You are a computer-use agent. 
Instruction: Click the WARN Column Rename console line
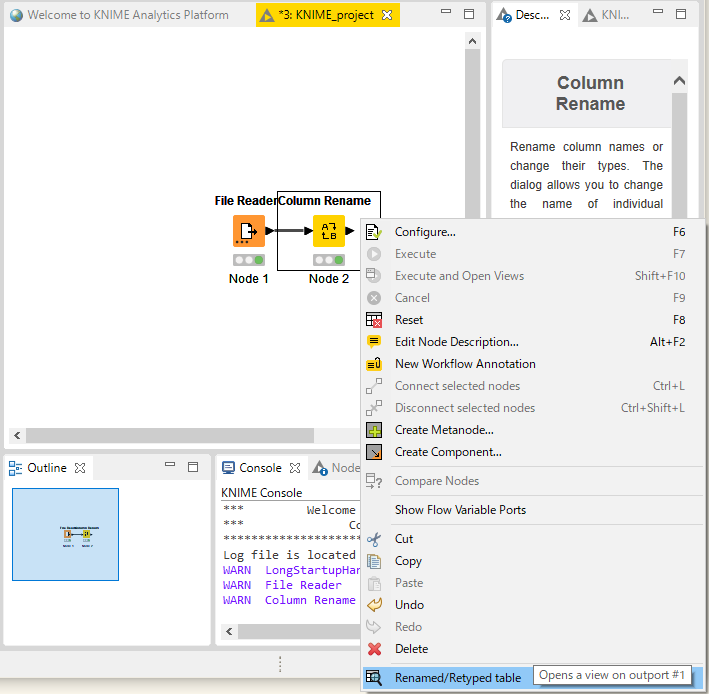[289, 600]
